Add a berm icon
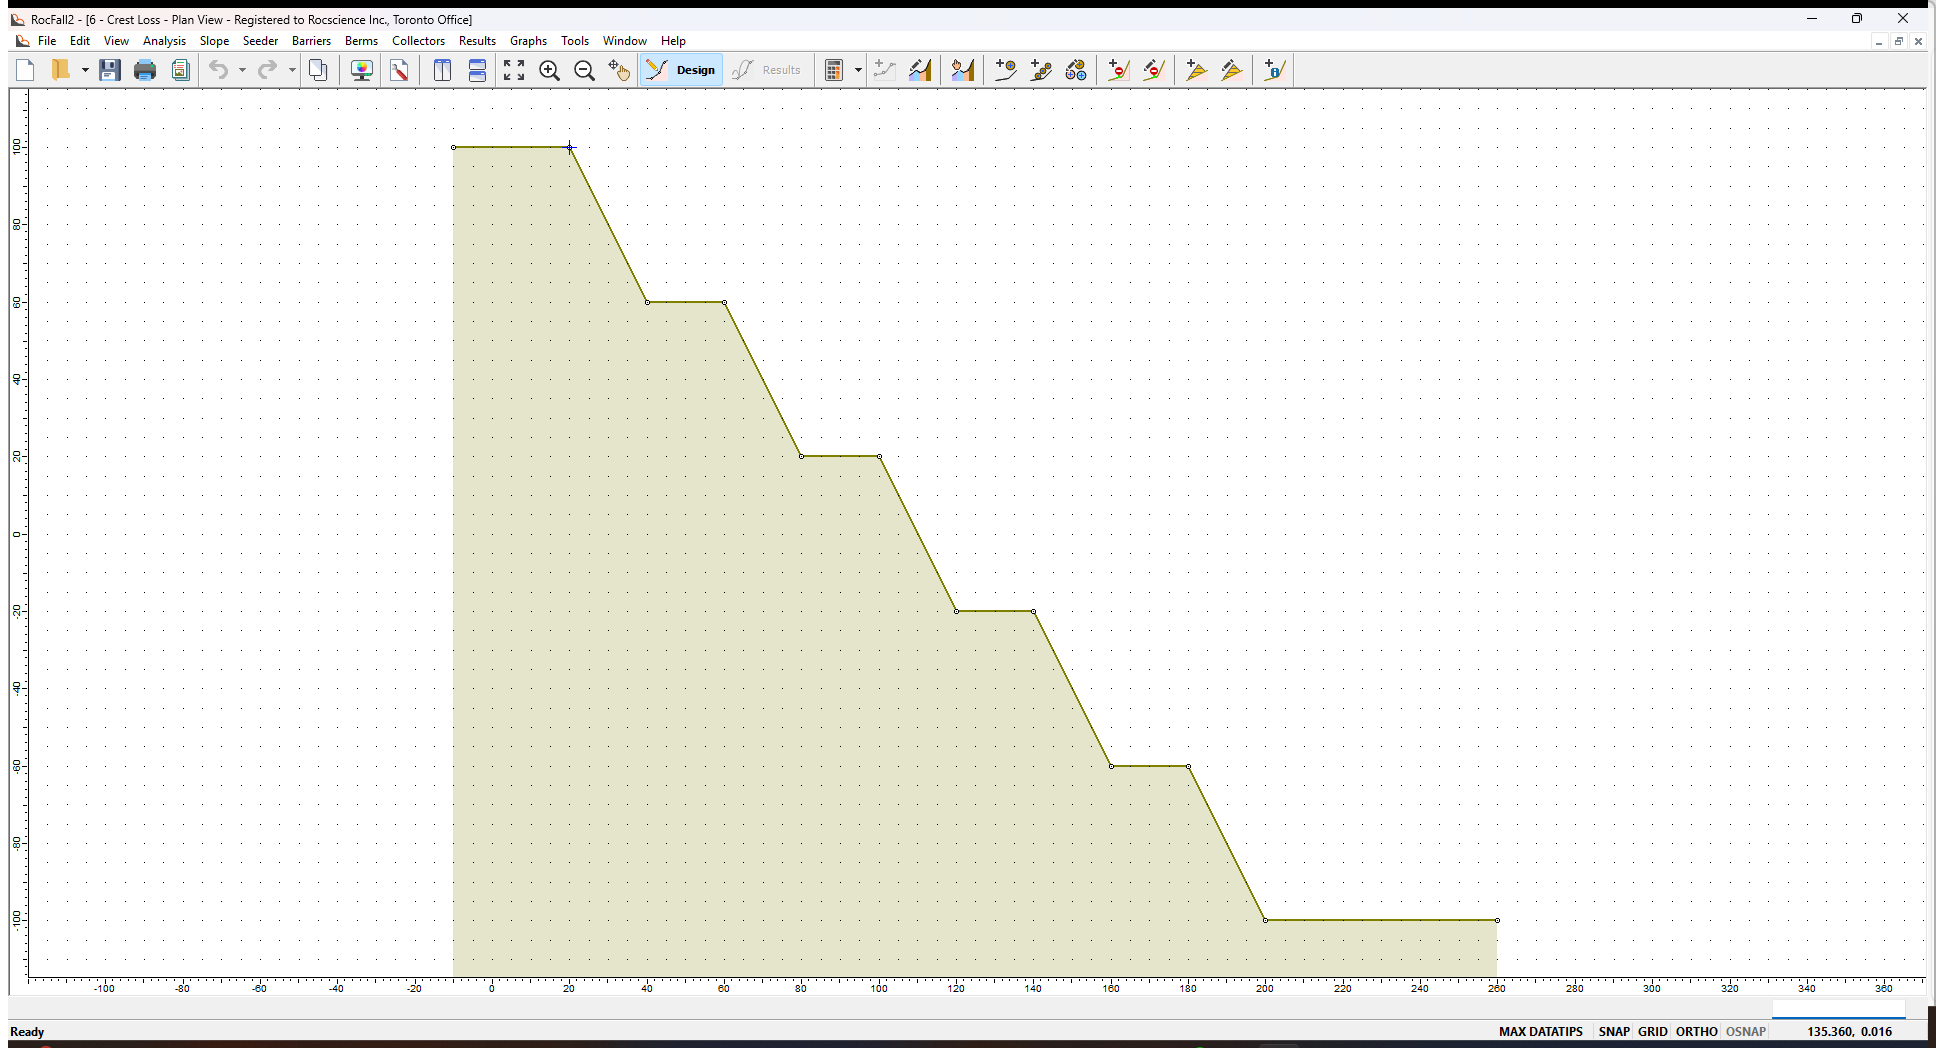Screen dimensions: 1936x1048 (1197, 70)
